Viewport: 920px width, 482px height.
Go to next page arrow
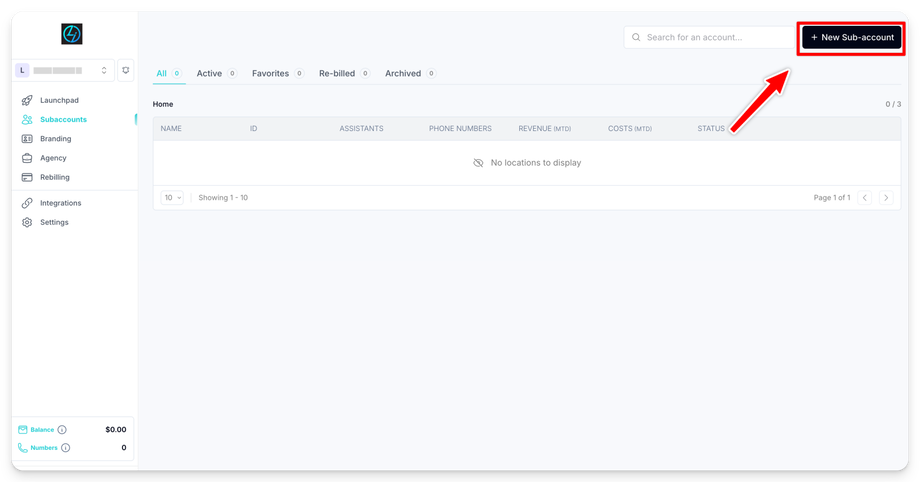click(x=886, y=198)
